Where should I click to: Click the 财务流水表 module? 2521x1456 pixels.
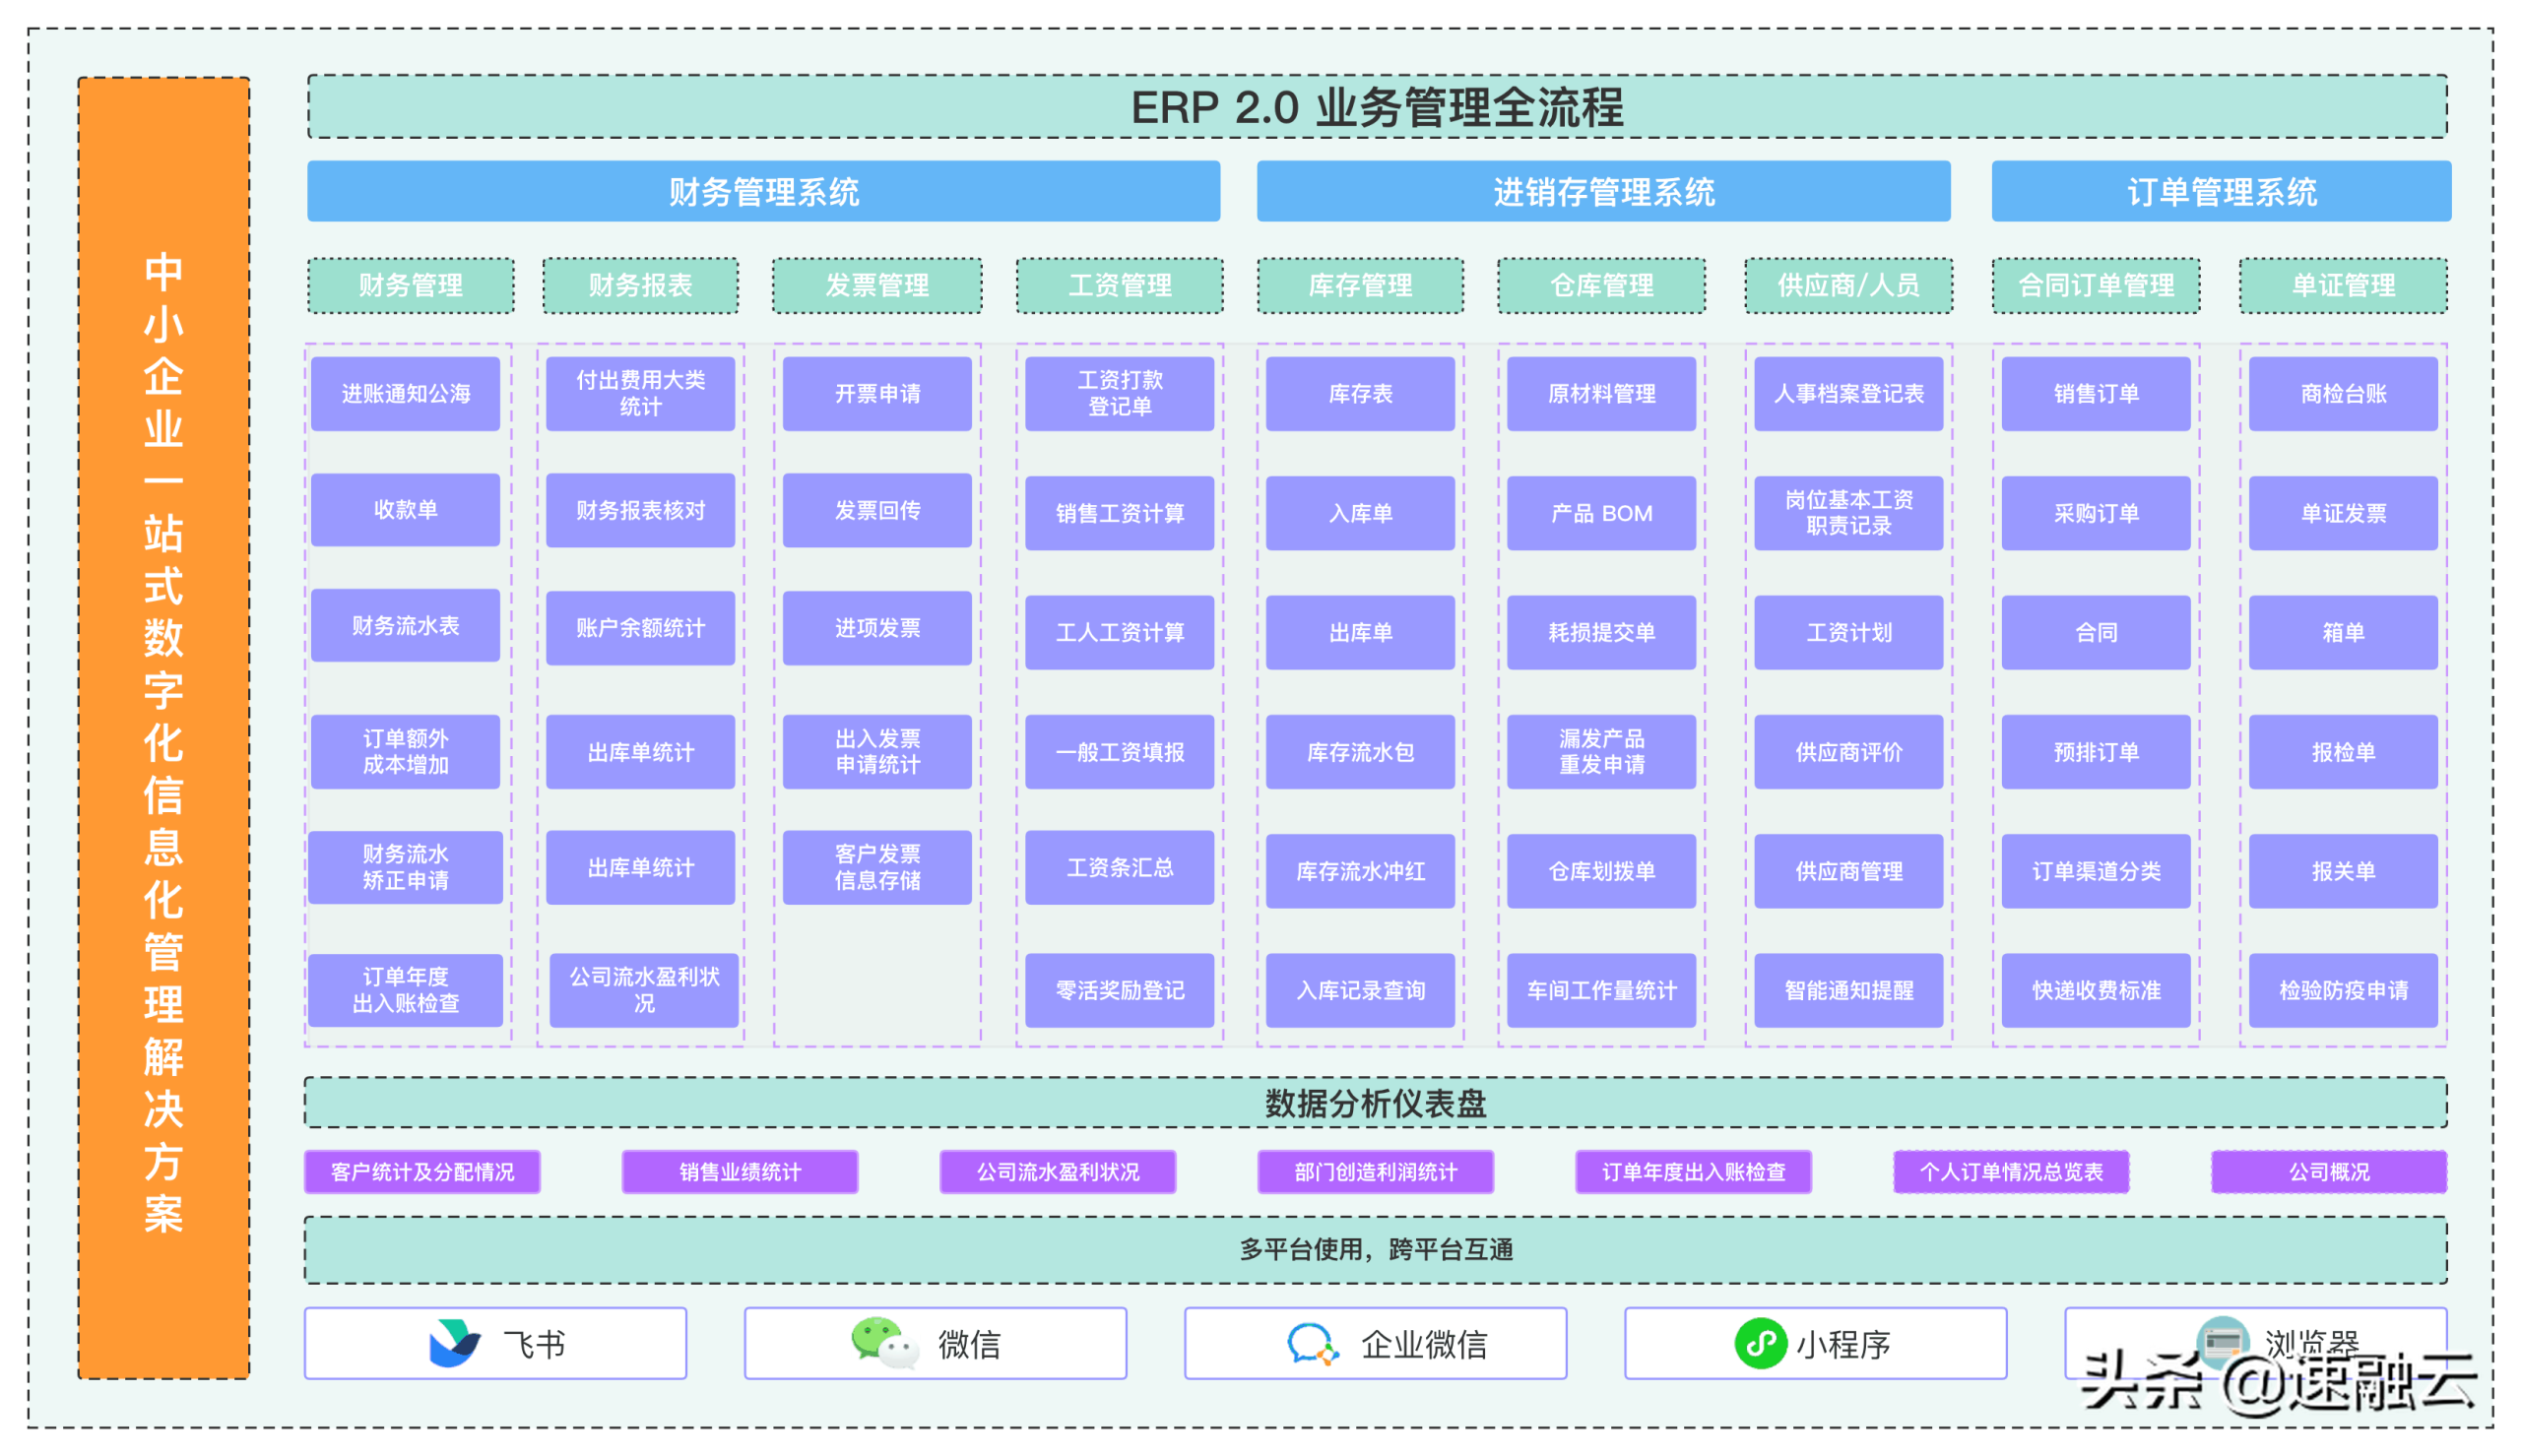coord(405,626)
